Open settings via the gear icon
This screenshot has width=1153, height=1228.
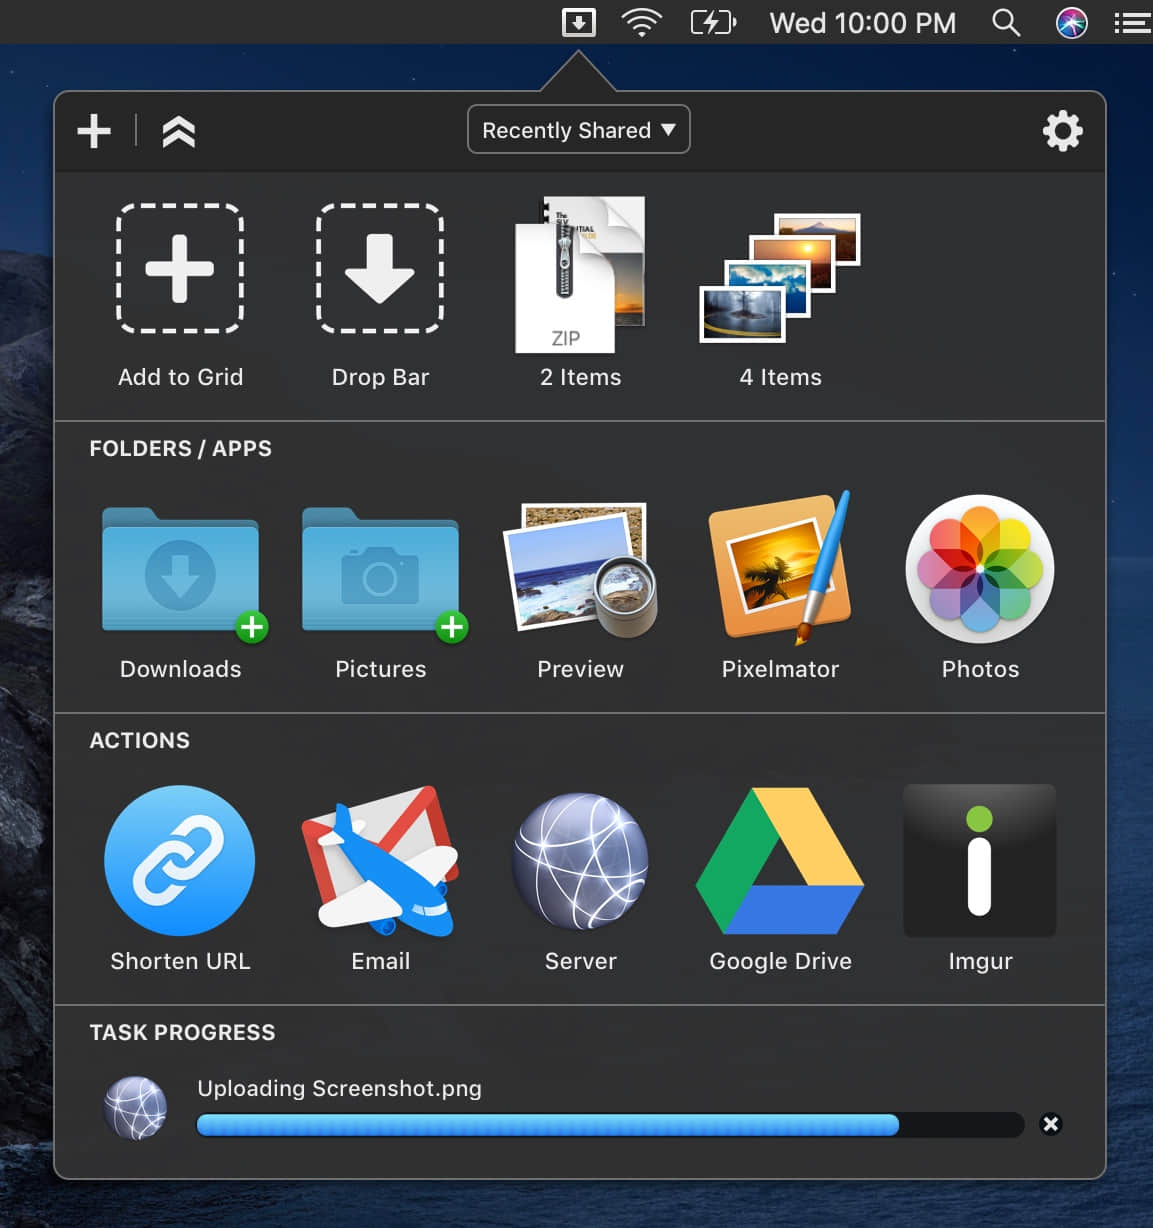[1062, 131]
